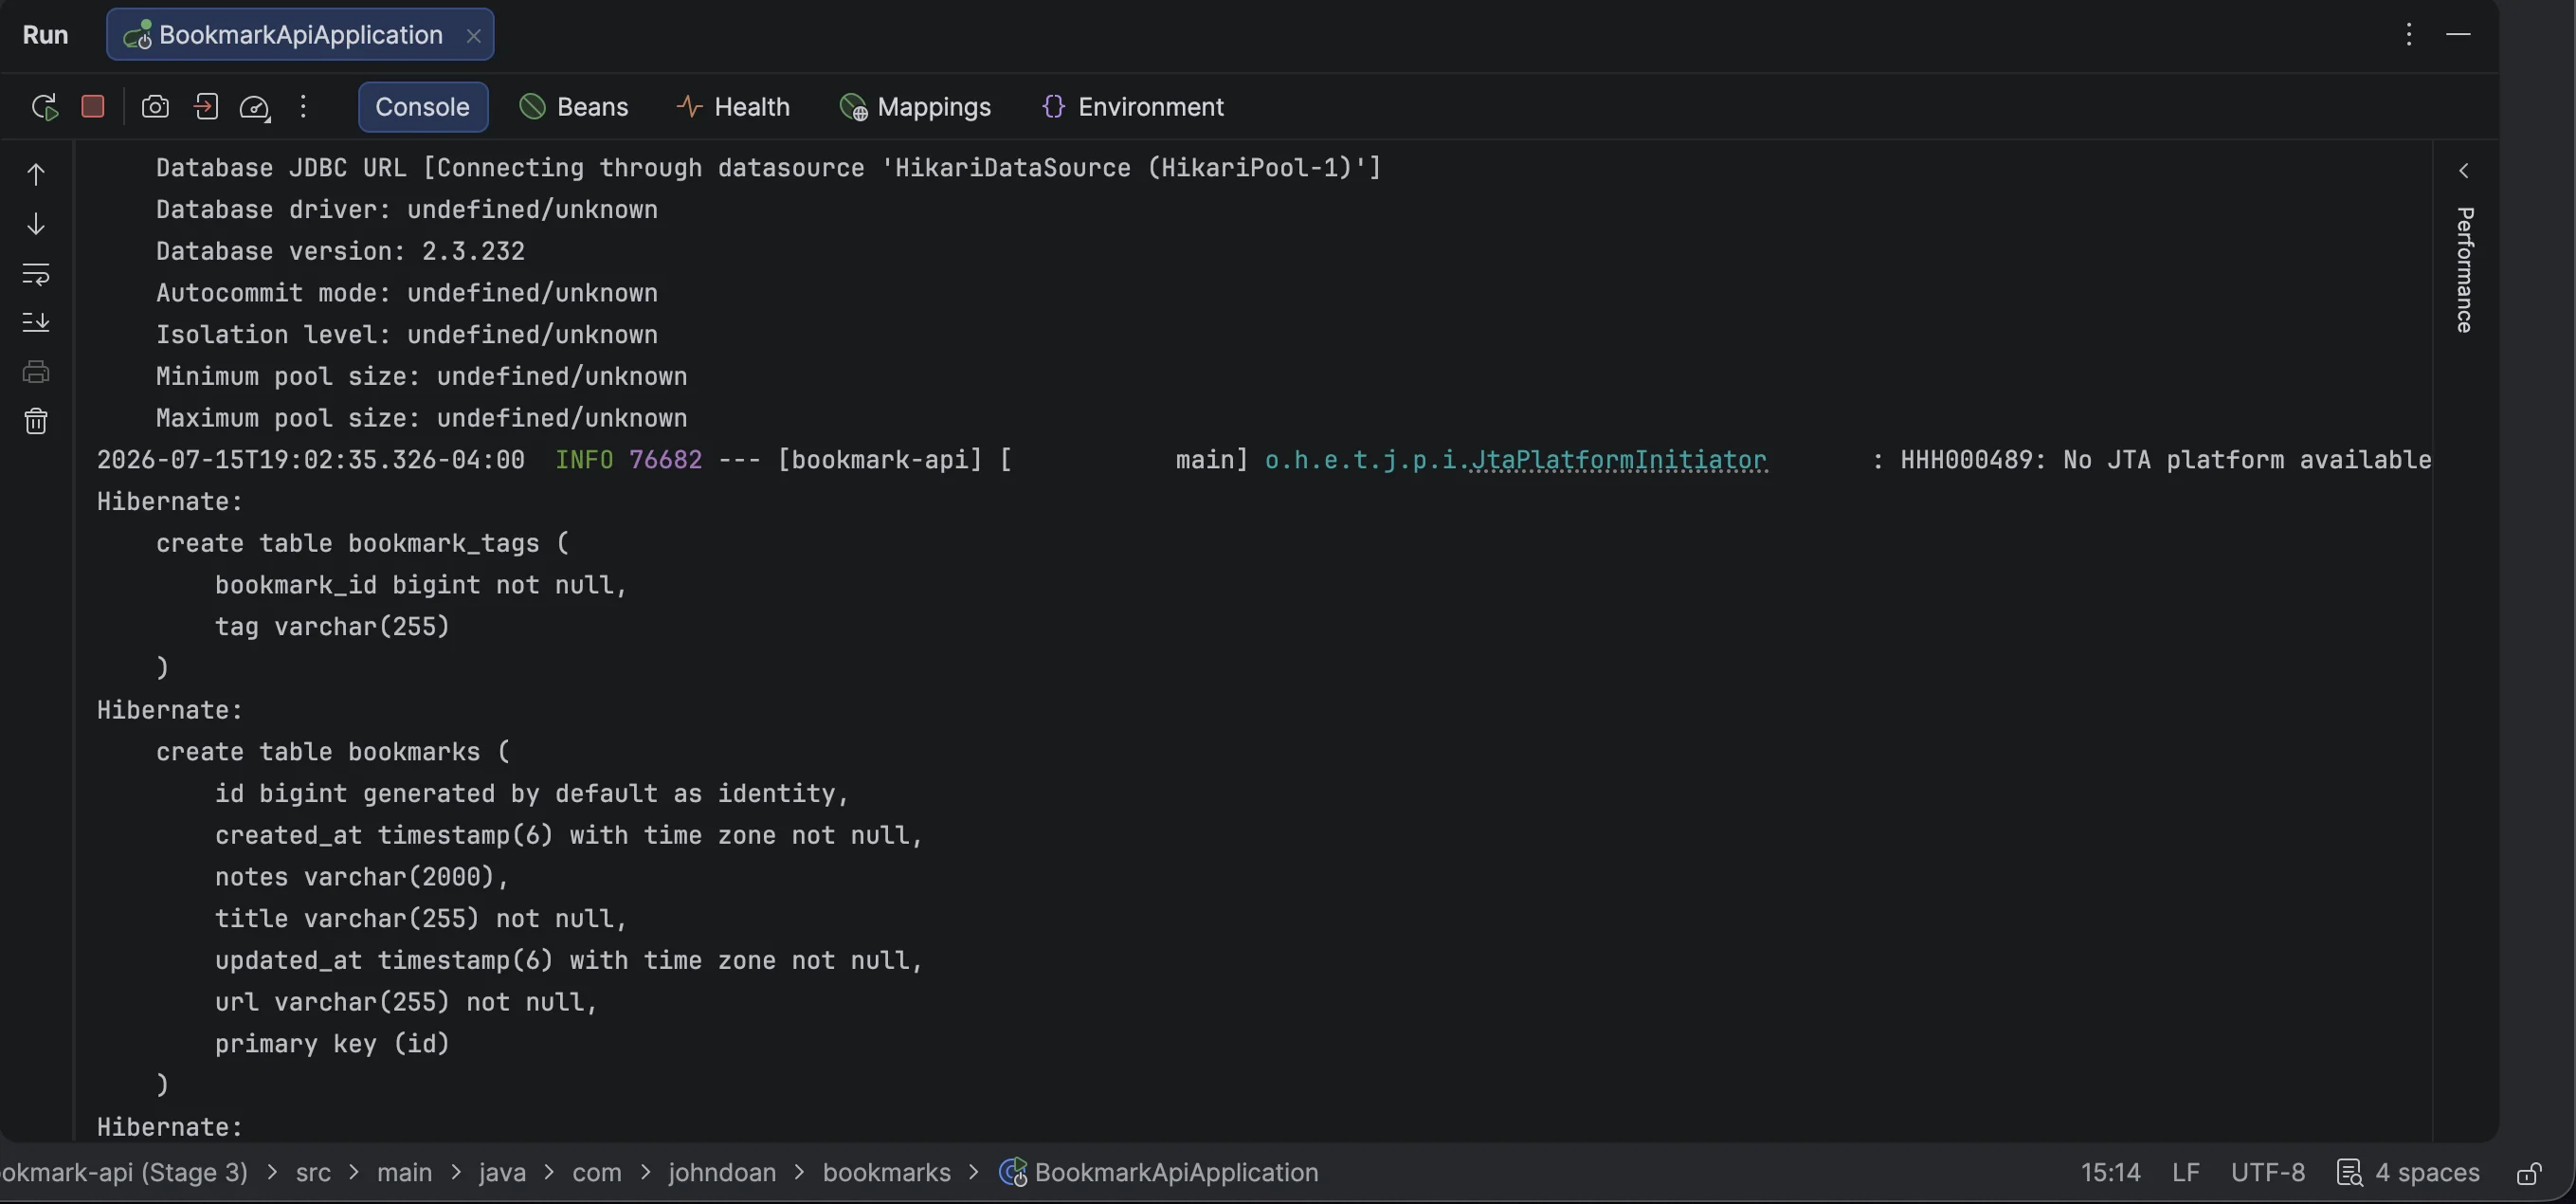Switch to the Beans tab

point(574,107)
